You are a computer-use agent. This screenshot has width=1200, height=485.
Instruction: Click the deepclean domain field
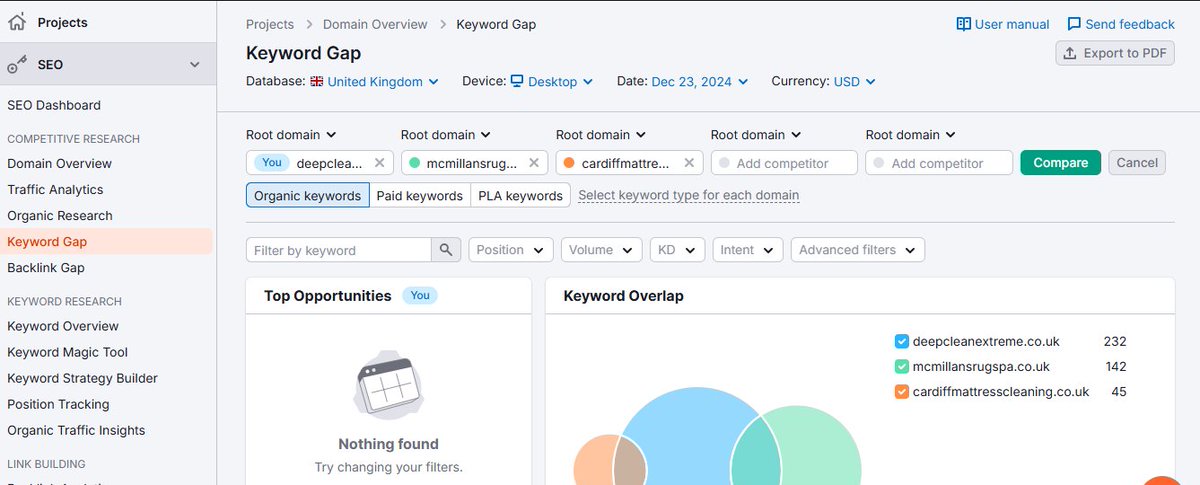(x=319, y=163)
